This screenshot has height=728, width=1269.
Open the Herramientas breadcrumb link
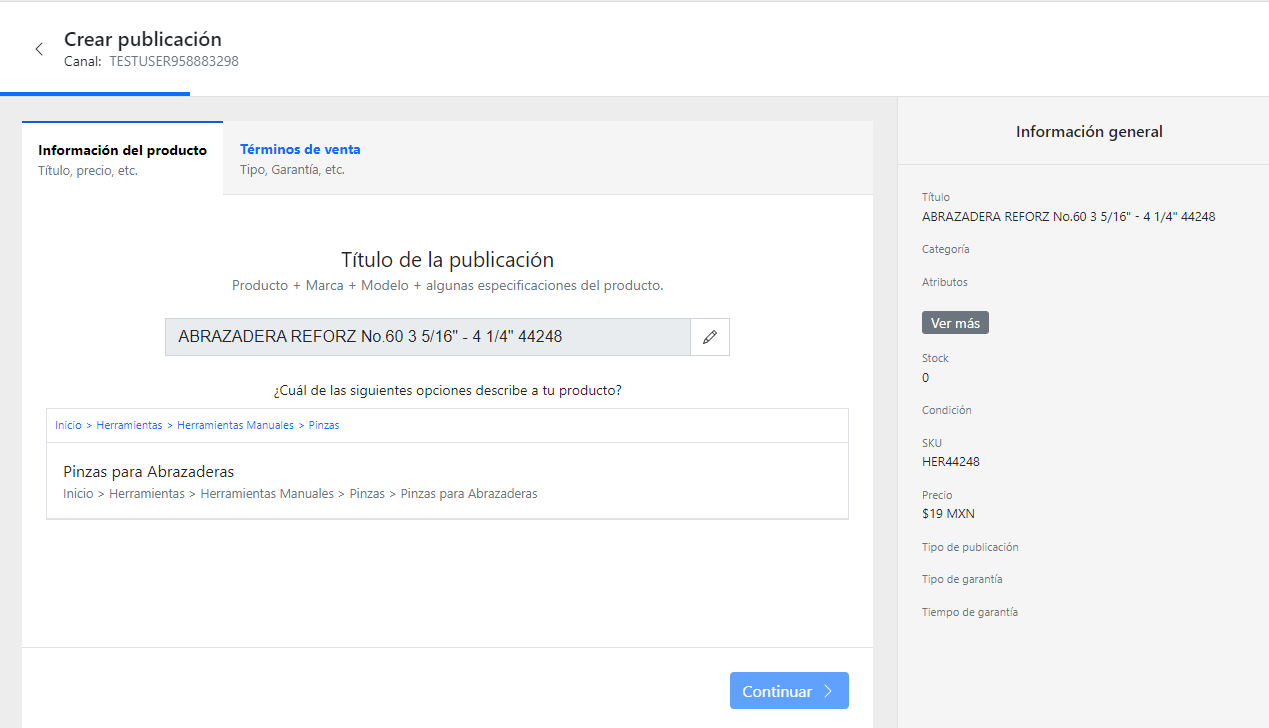(129, 425)
